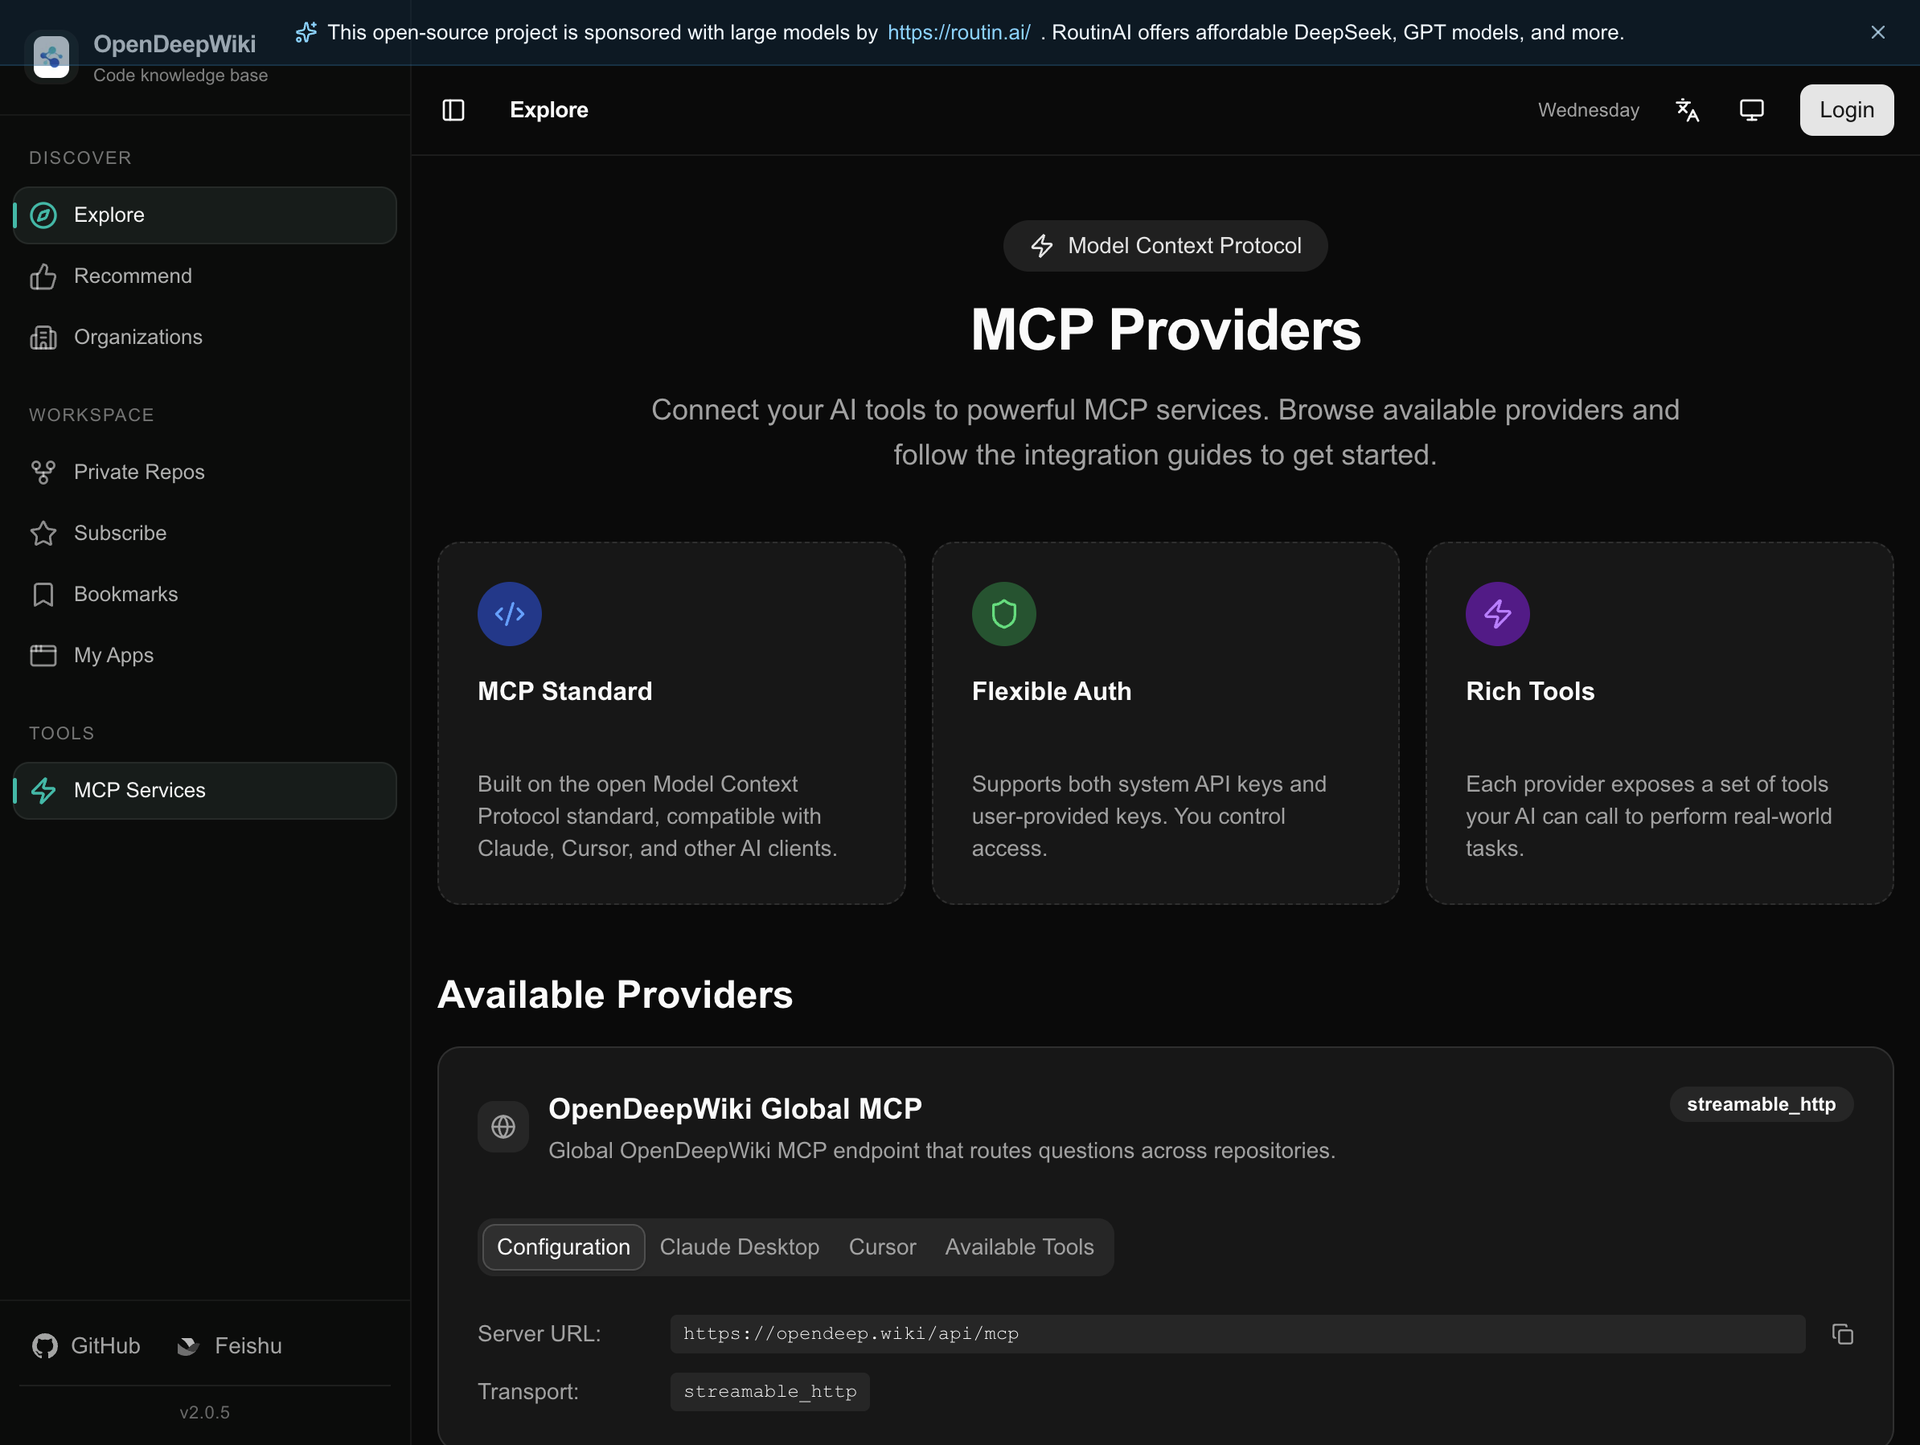1920x1445 pixels.
Task: Click the Private Repos branch icon
Action: click(x=43, y=472)
